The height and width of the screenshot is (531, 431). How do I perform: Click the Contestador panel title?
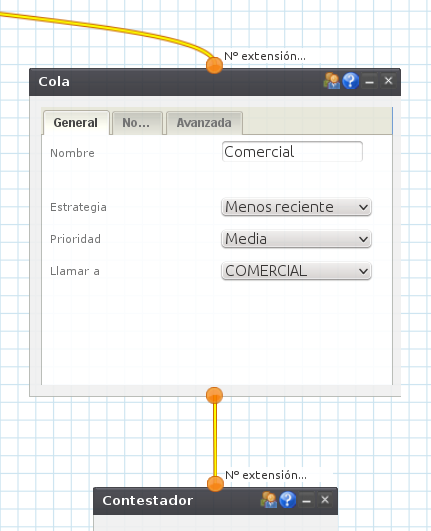coord(148,501)
